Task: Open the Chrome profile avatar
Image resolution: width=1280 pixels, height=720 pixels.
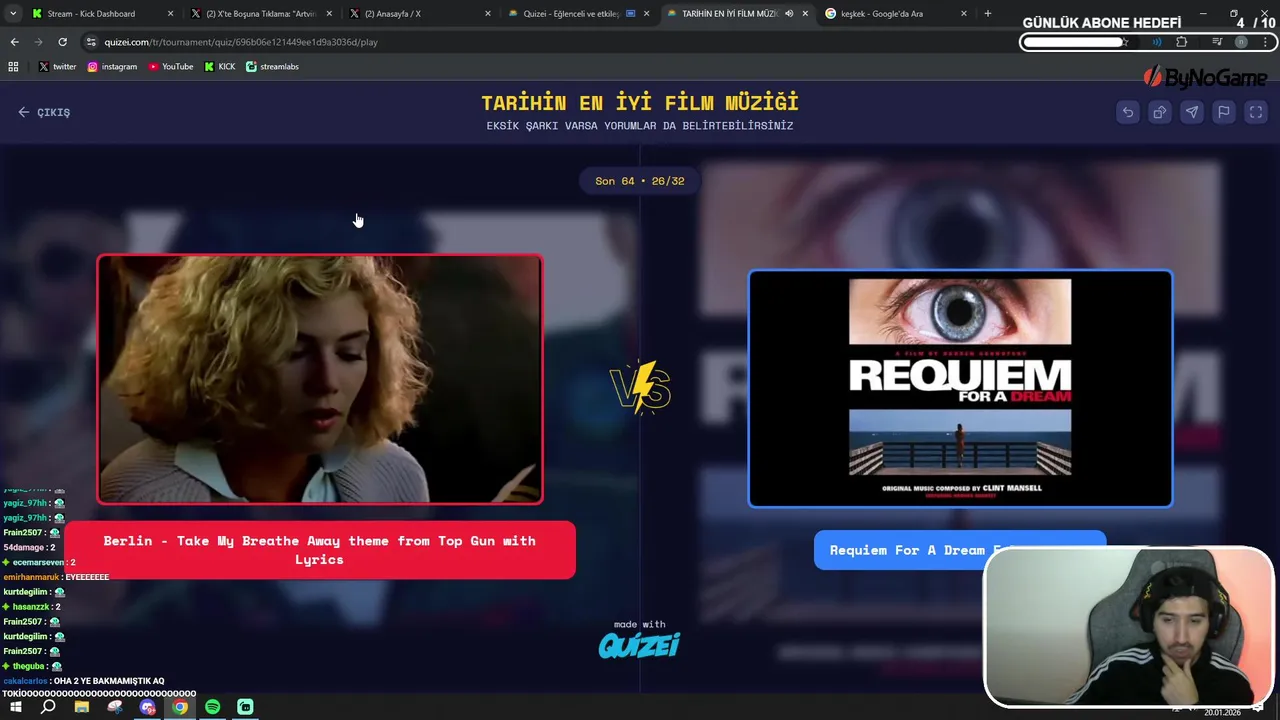Action: pyautogui.click(x=1241, y=42)
